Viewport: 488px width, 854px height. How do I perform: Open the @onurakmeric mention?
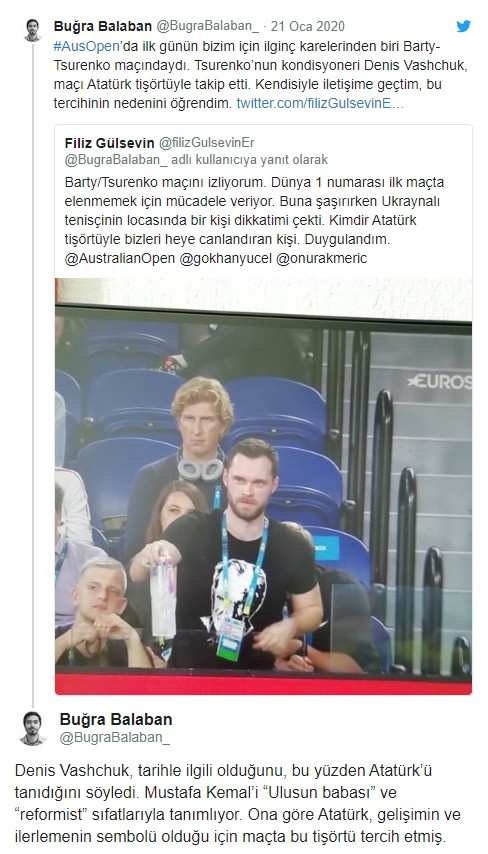pyautogui.click(x=321, y=258)
